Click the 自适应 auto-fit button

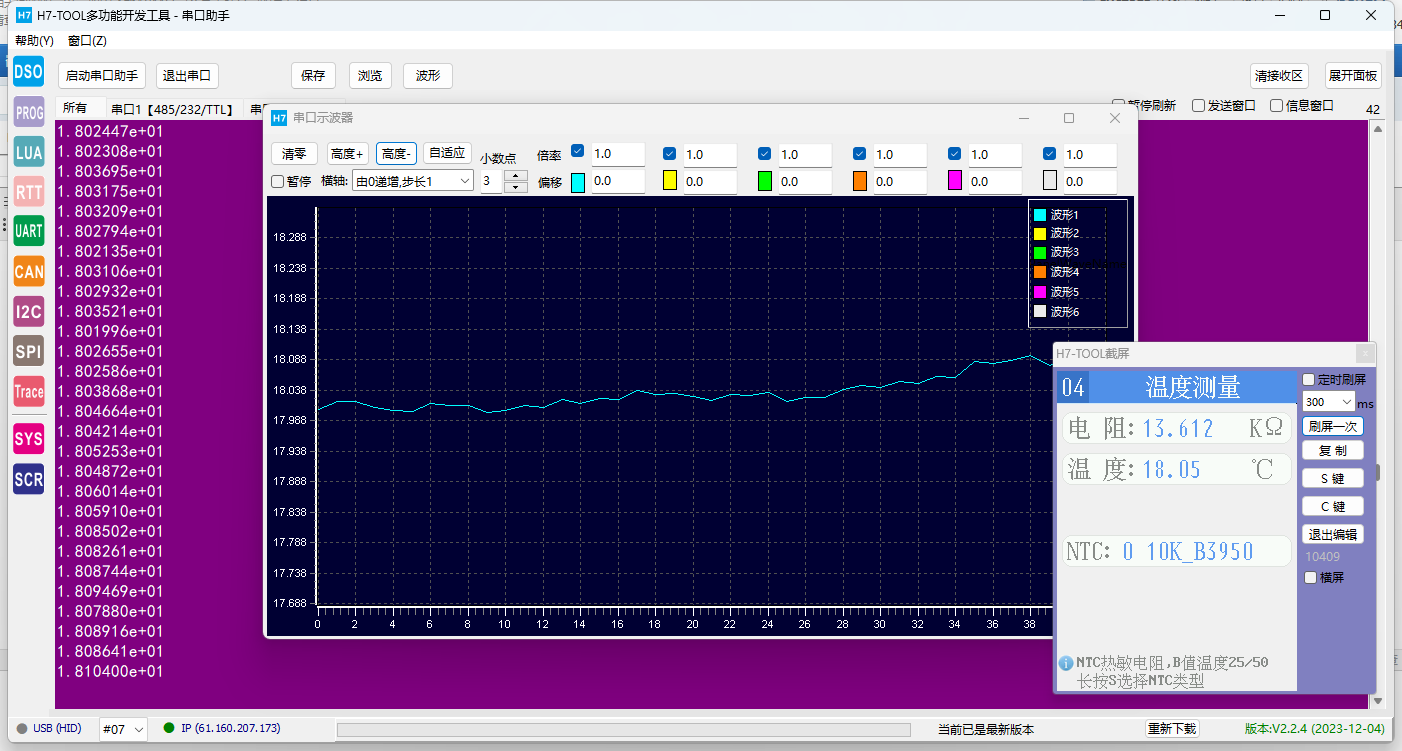click(447, 153)
